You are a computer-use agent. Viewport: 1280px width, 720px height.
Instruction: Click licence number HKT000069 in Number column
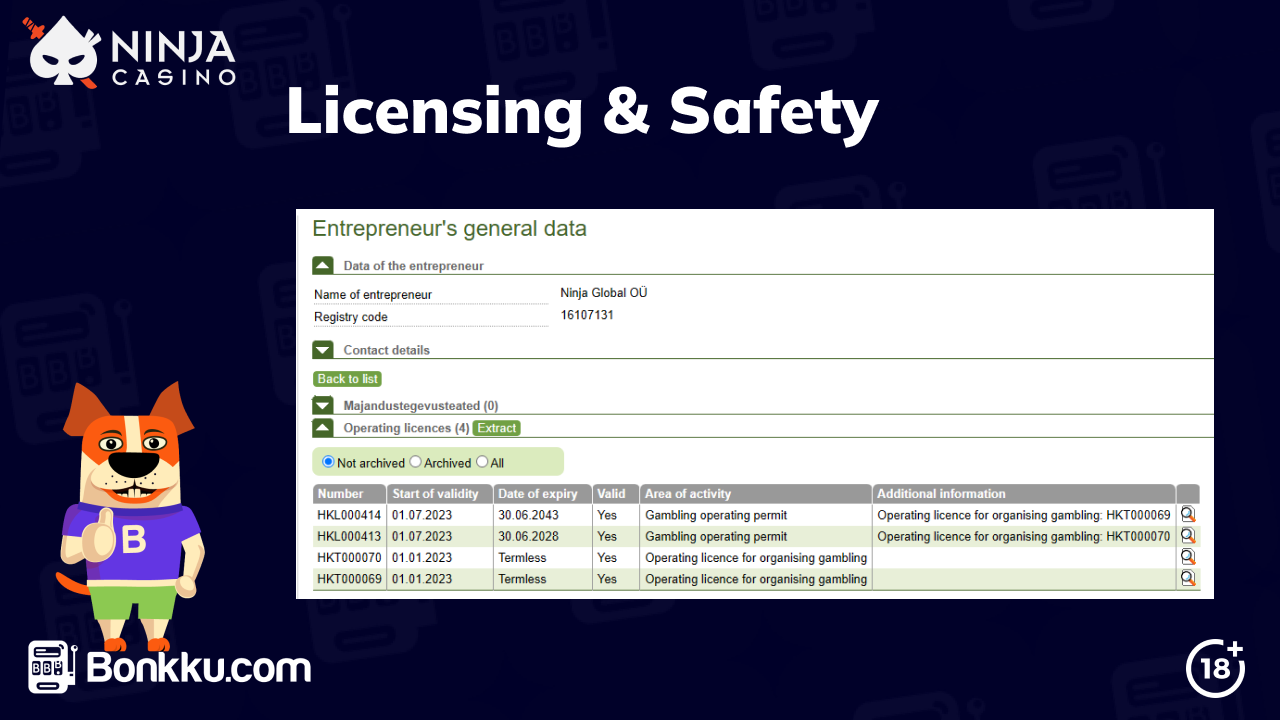pos(349,579)
